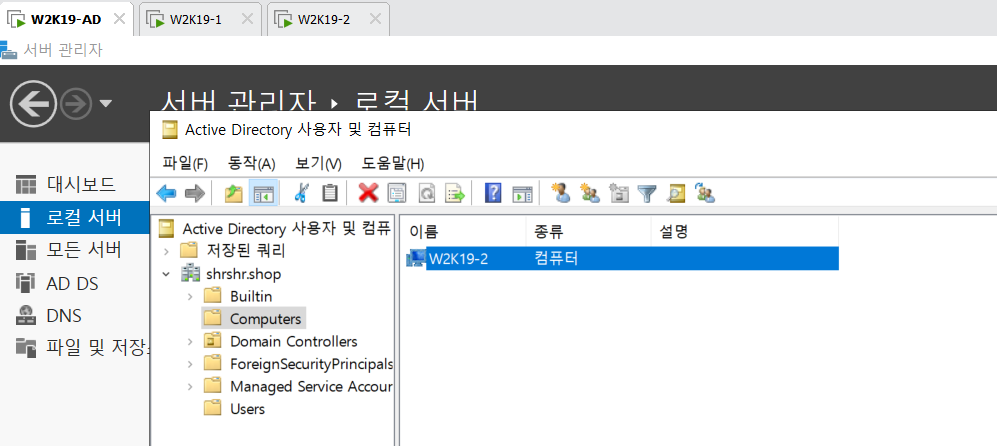Toggle the Show/Hide Console Tree toolbar icon
This screenshot has height=446, width=997.
point(263,193)
